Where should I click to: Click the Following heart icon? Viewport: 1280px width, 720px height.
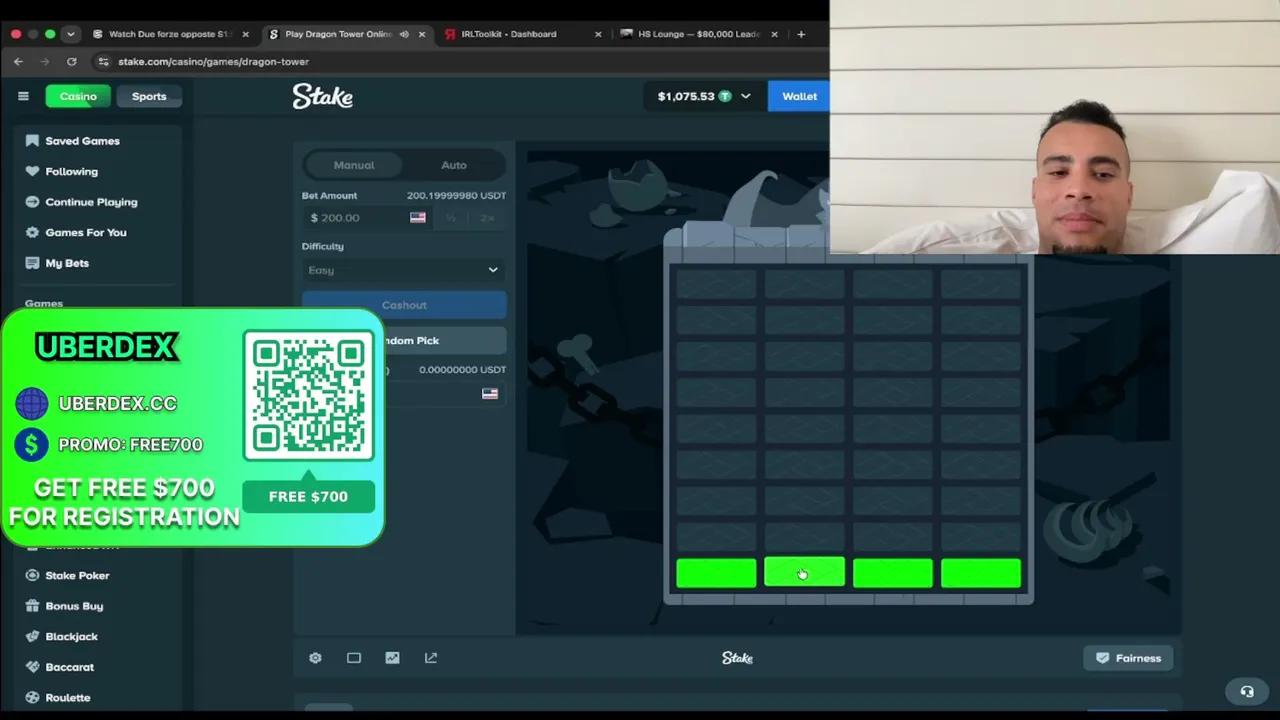pyautogui.click(x=32, y=171)
